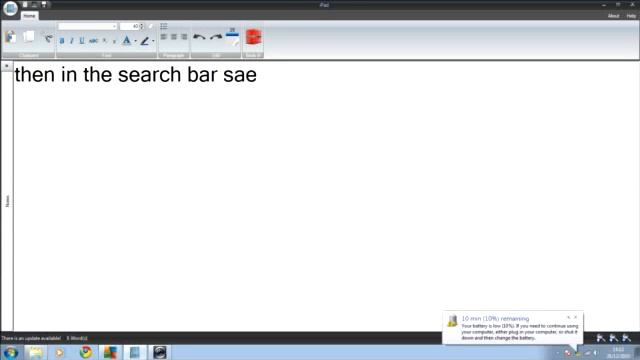Click the taskbar clock
The height and width of the screenshot is (360, 640).
618,353
